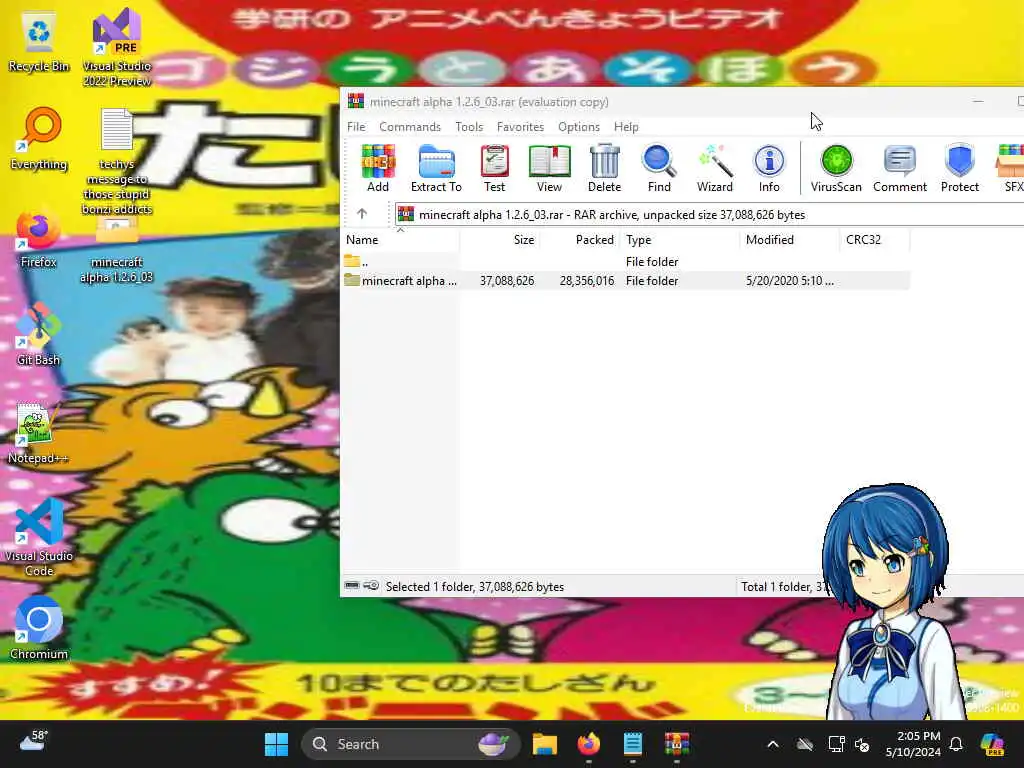Open the Help menu
This screenshot has height=768, width=1024.
[x=626, y=127]
